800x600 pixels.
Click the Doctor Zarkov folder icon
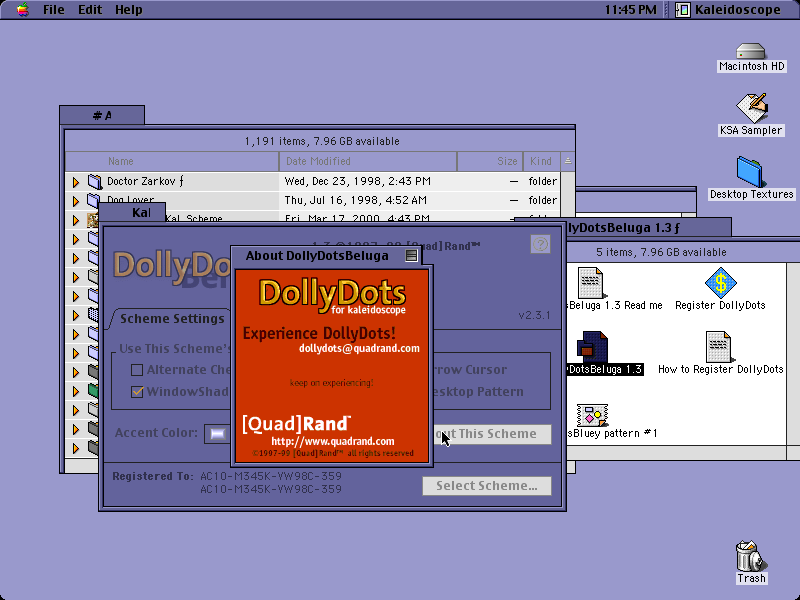(x=94, y=181)
